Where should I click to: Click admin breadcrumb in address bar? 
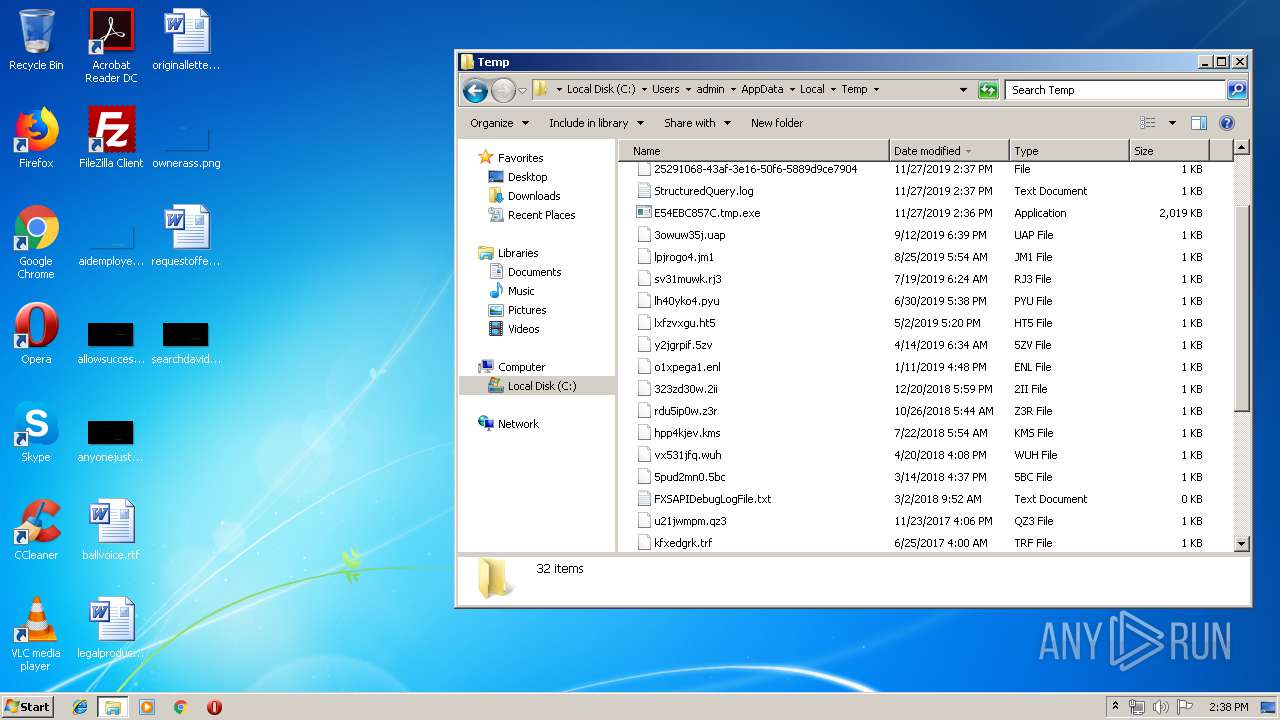(x=710, y=89)
